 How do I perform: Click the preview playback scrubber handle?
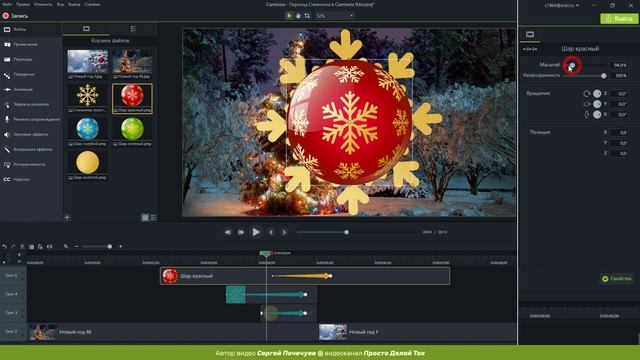tap(346, 232)
